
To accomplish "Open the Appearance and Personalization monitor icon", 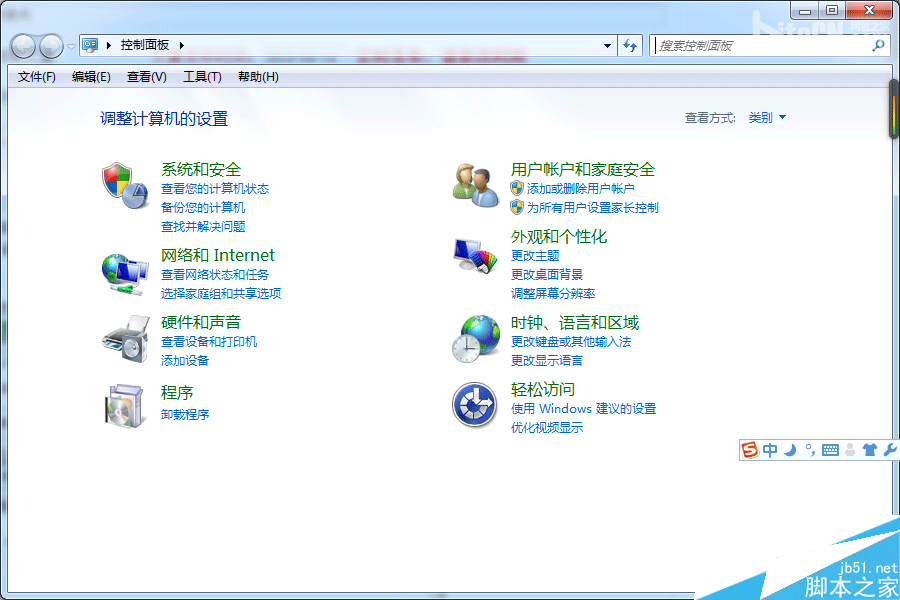I will pos(475,256).
